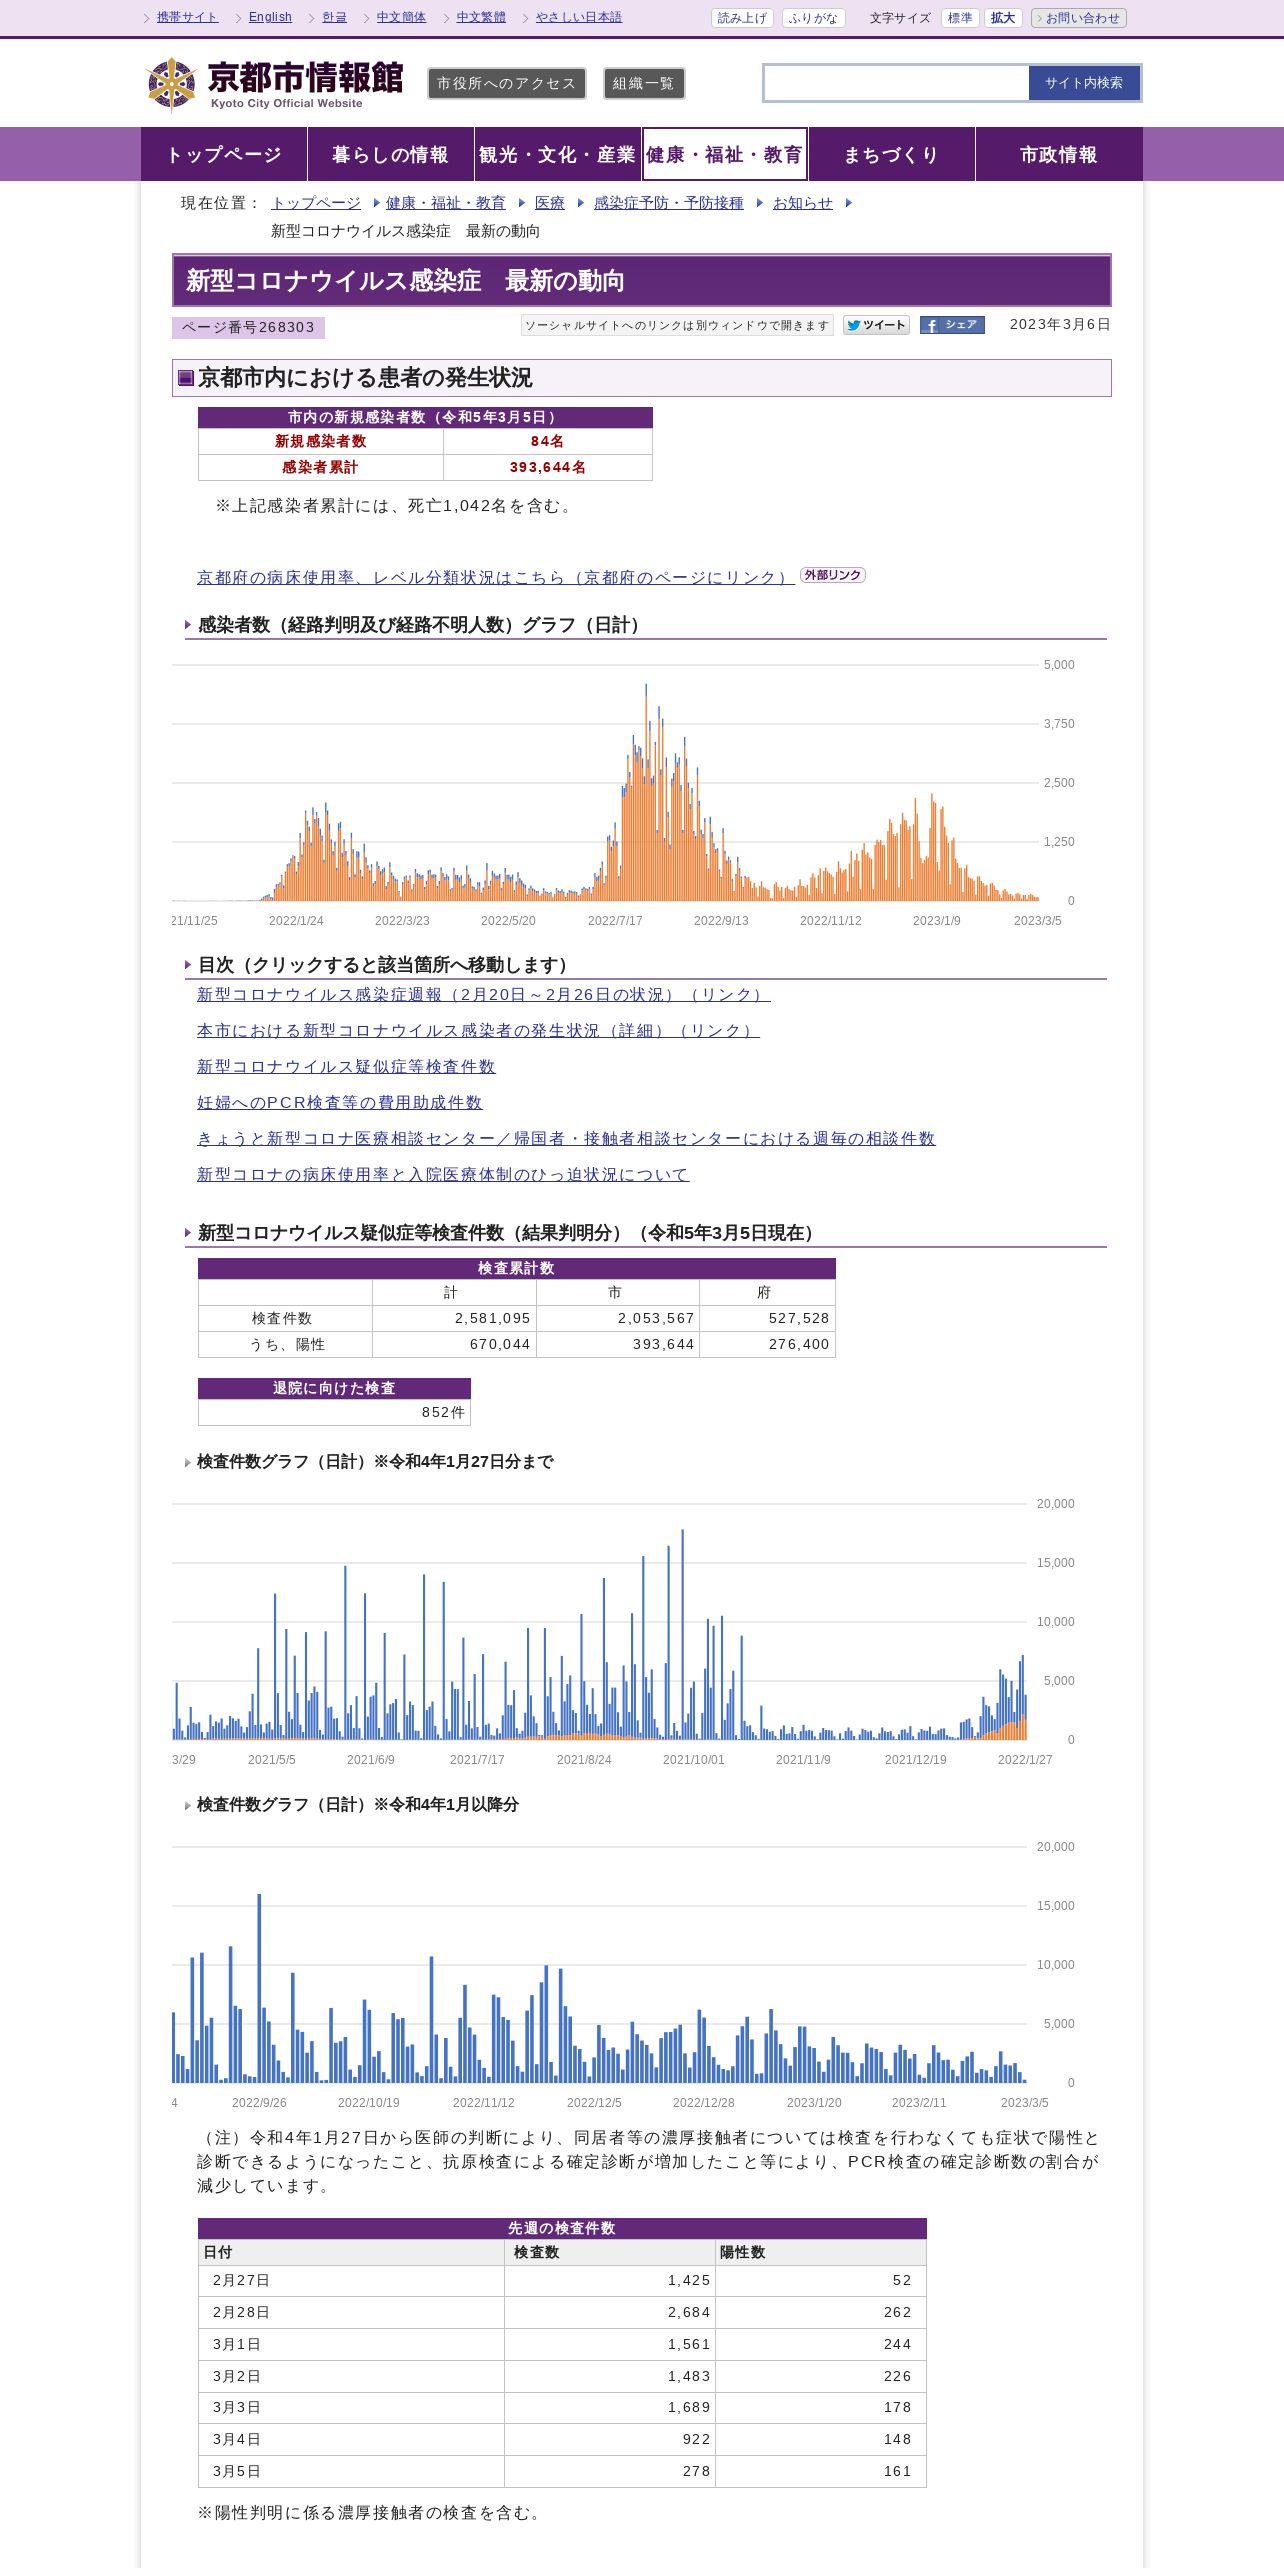Select 3月1日 row date cell
1284x2568 pixels.
[352, 2345]
